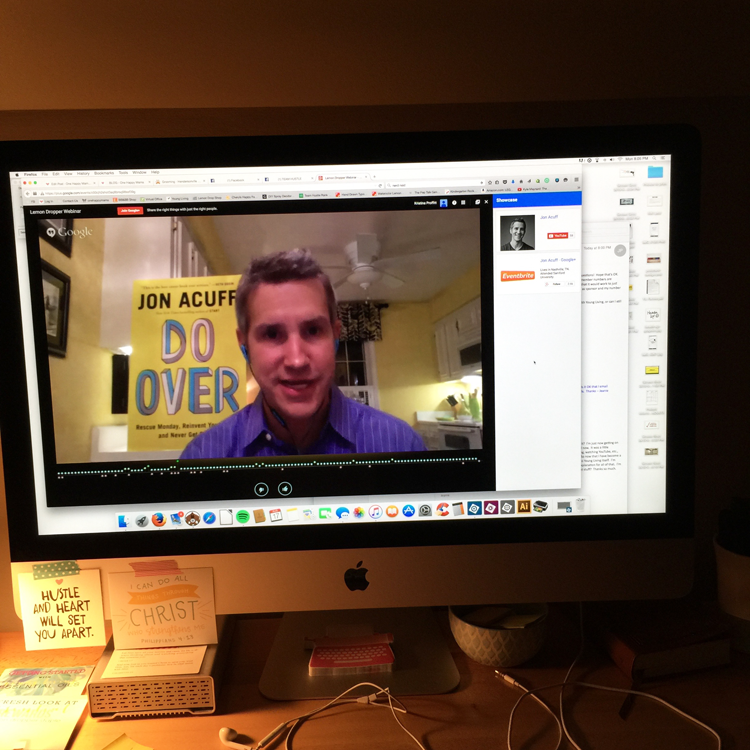Screen dimensions: 750x750
Task: Open the printer icon in Dock
Action: (x=540, y=506)
